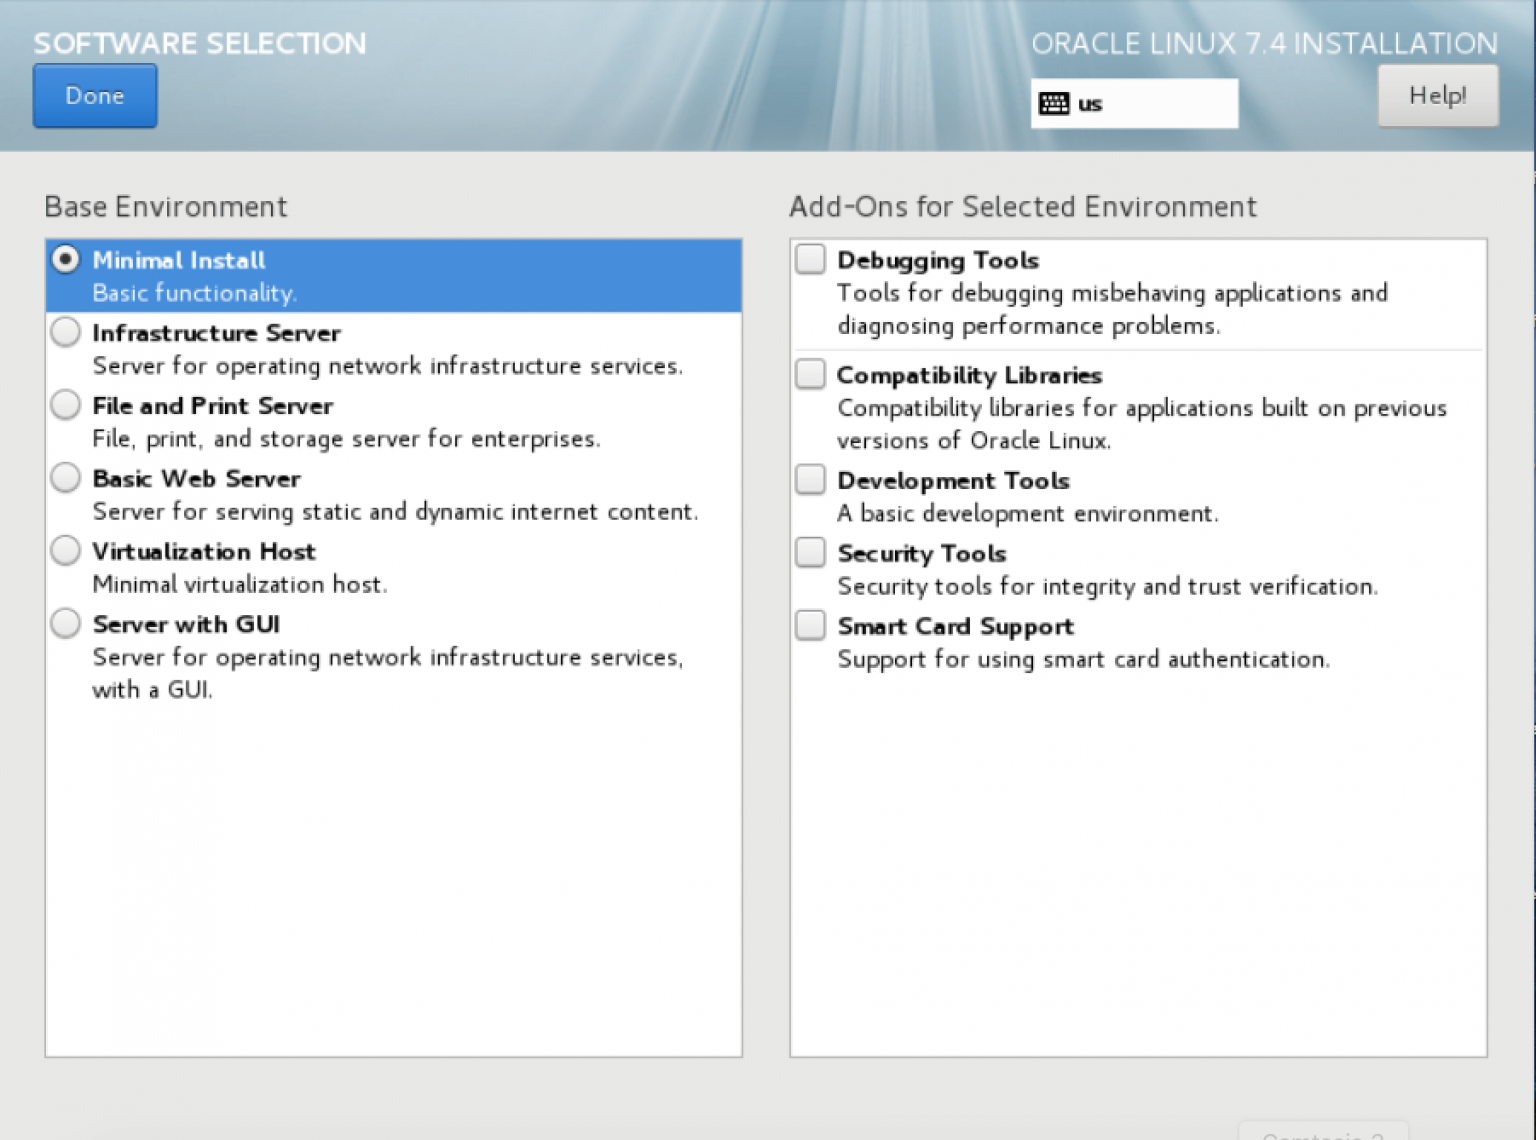Tick the Compatibility Libraries checkbox
Screen dimensions: 1536x1140
(x=810, y=374)
